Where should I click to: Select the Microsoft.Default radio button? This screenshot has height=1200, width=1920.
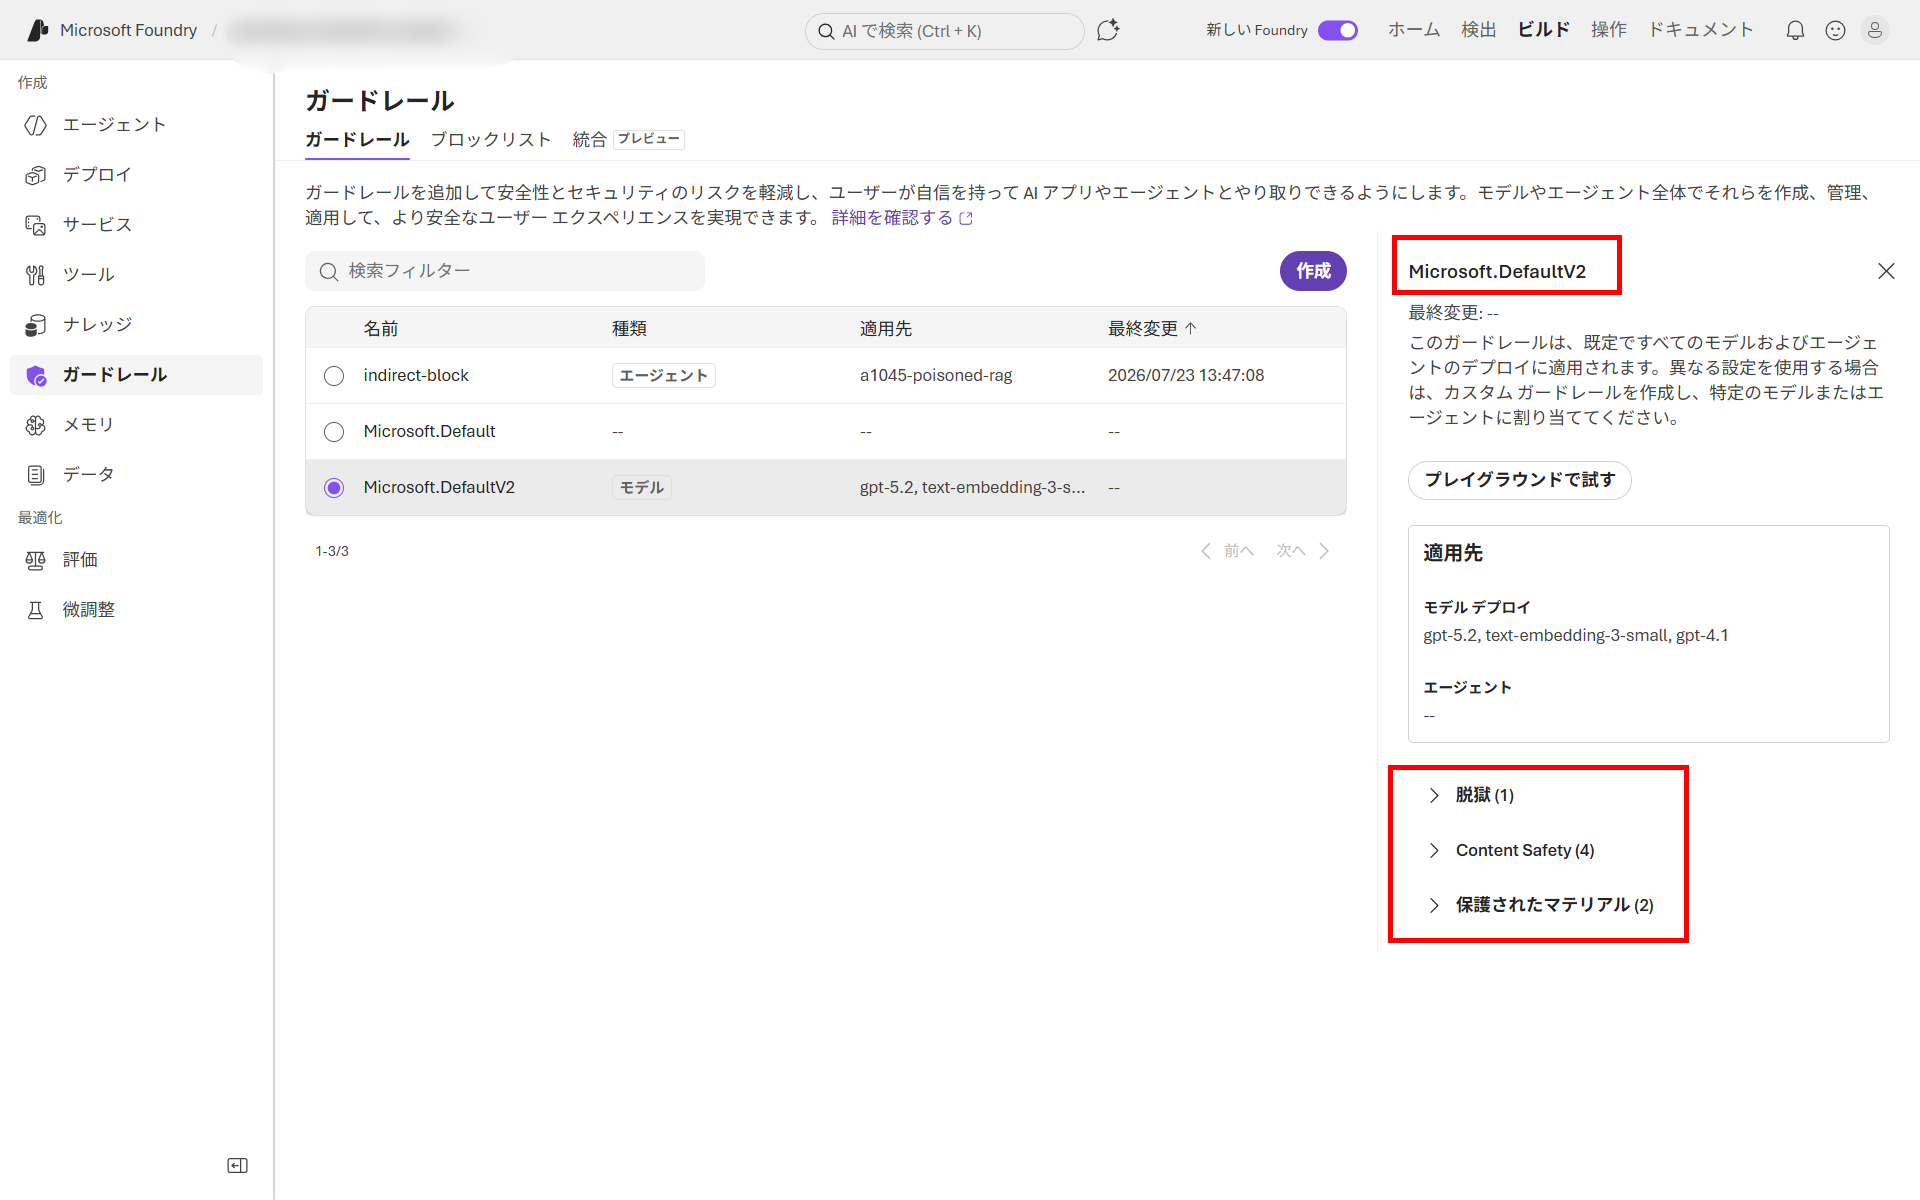pos(334,432)
